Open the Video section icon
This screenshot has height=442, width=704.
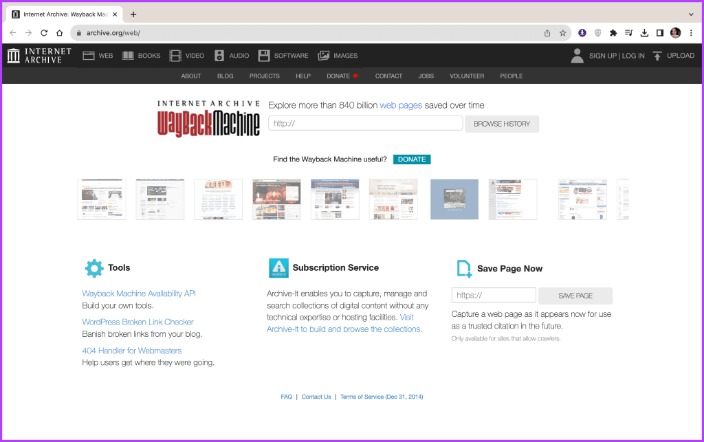[175, 56]
